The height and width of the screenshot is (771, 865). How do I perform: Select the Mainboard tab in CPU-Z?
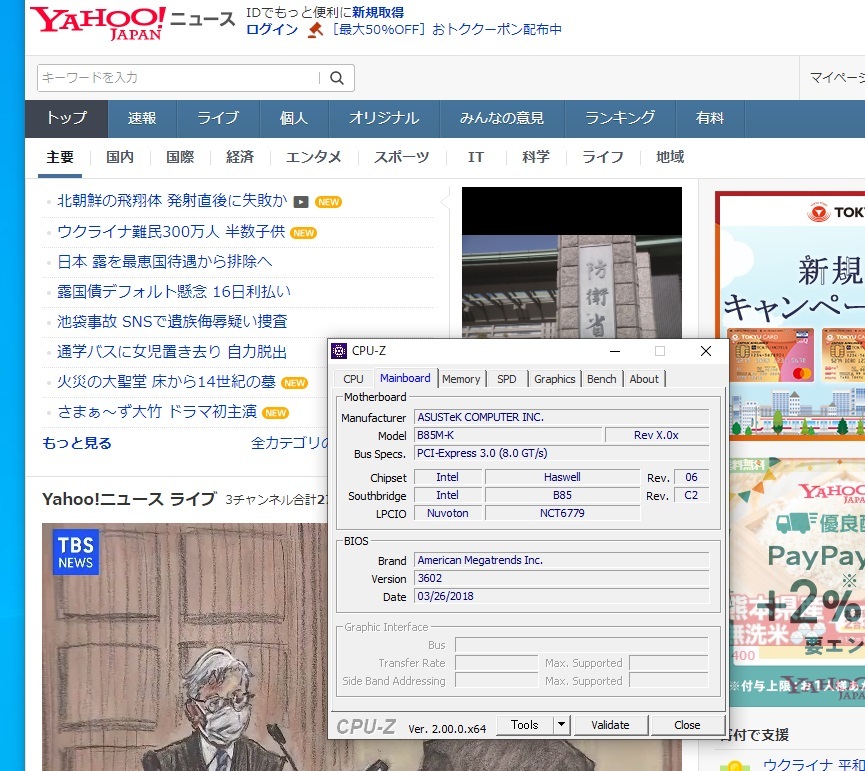click(405, 378)
